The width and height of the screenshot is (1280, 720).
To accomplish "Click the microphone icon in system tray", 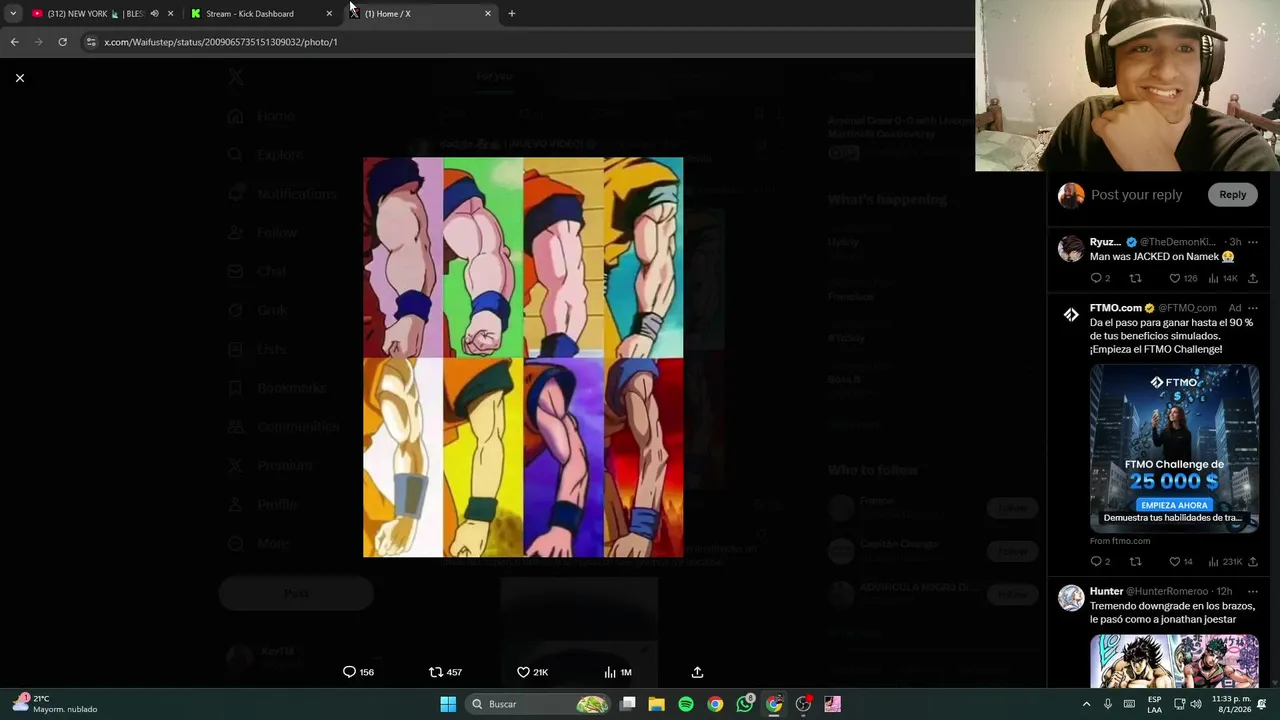I will click(1108, 704).
